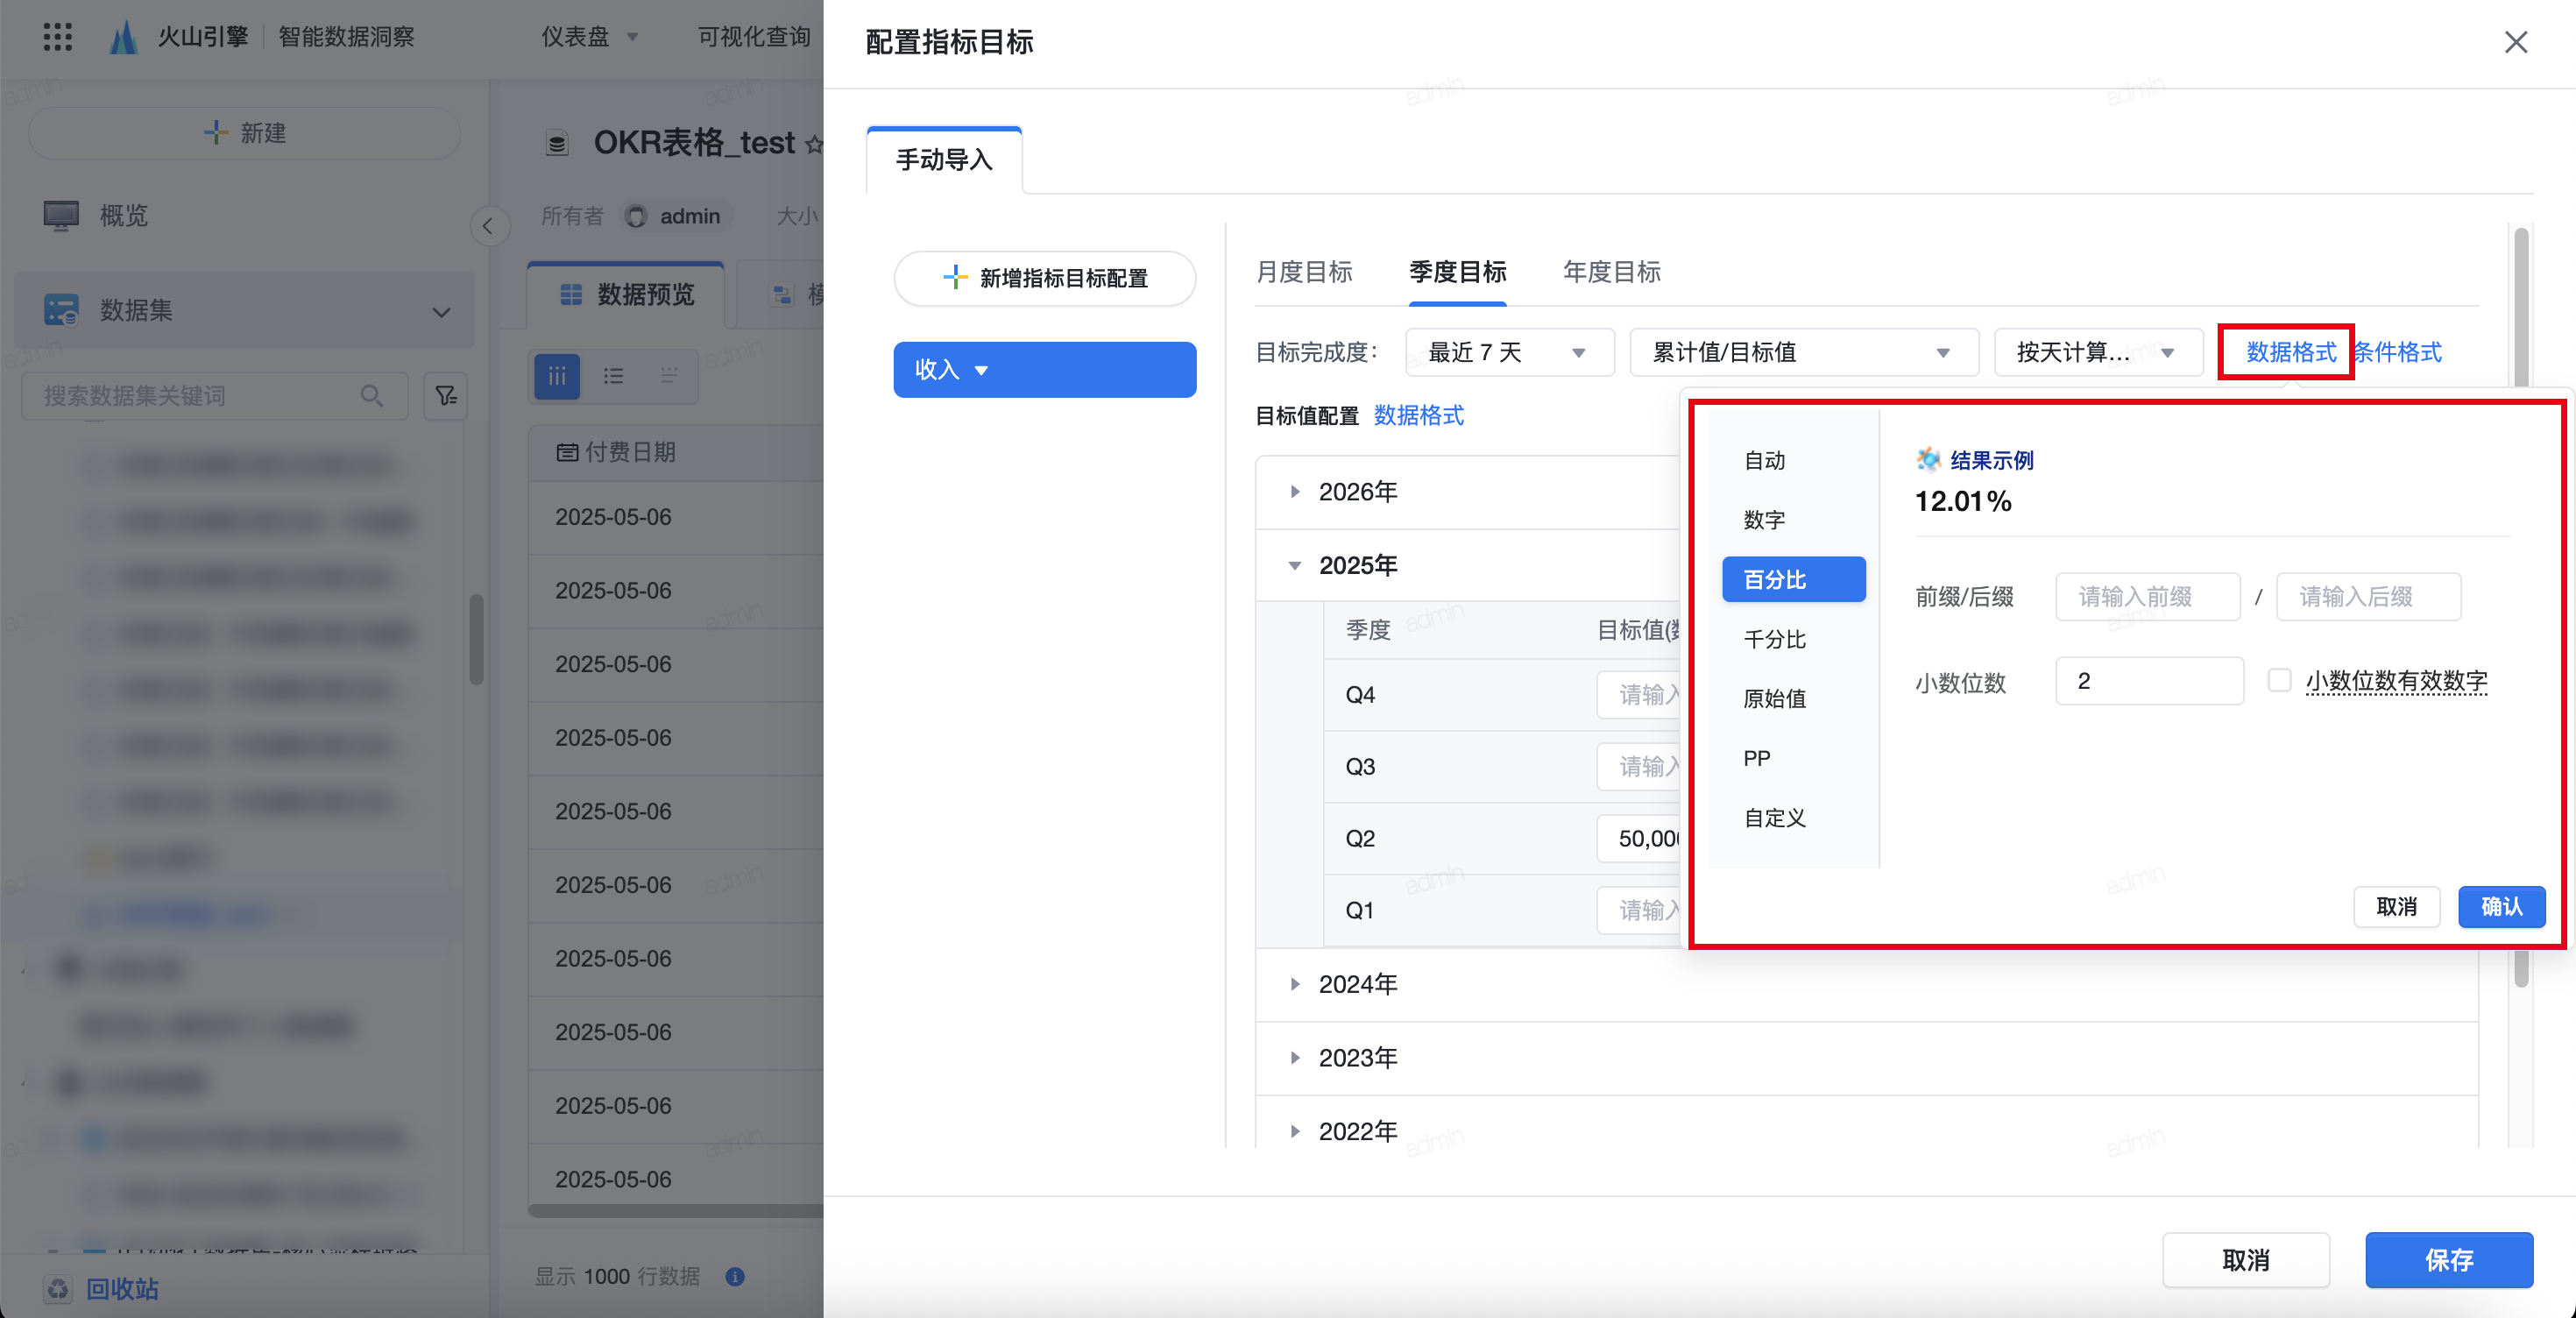Open the 最近 7 天 dropdown
This screenshot has height=1318, width=2576.
click(1509, 352)
